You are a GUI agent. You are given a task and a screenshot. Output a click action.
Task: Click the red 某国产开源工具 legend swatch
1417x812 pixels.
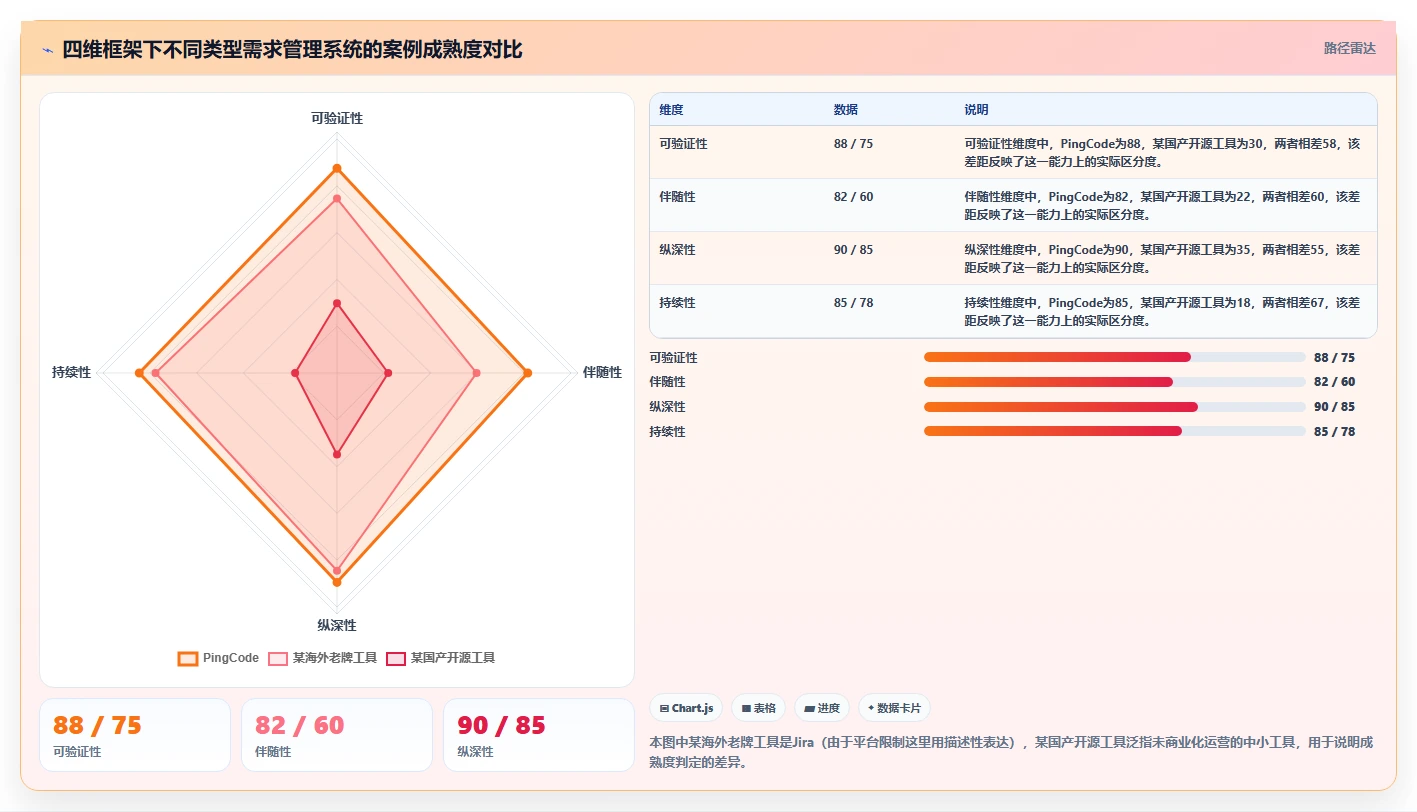pos(396,658)
